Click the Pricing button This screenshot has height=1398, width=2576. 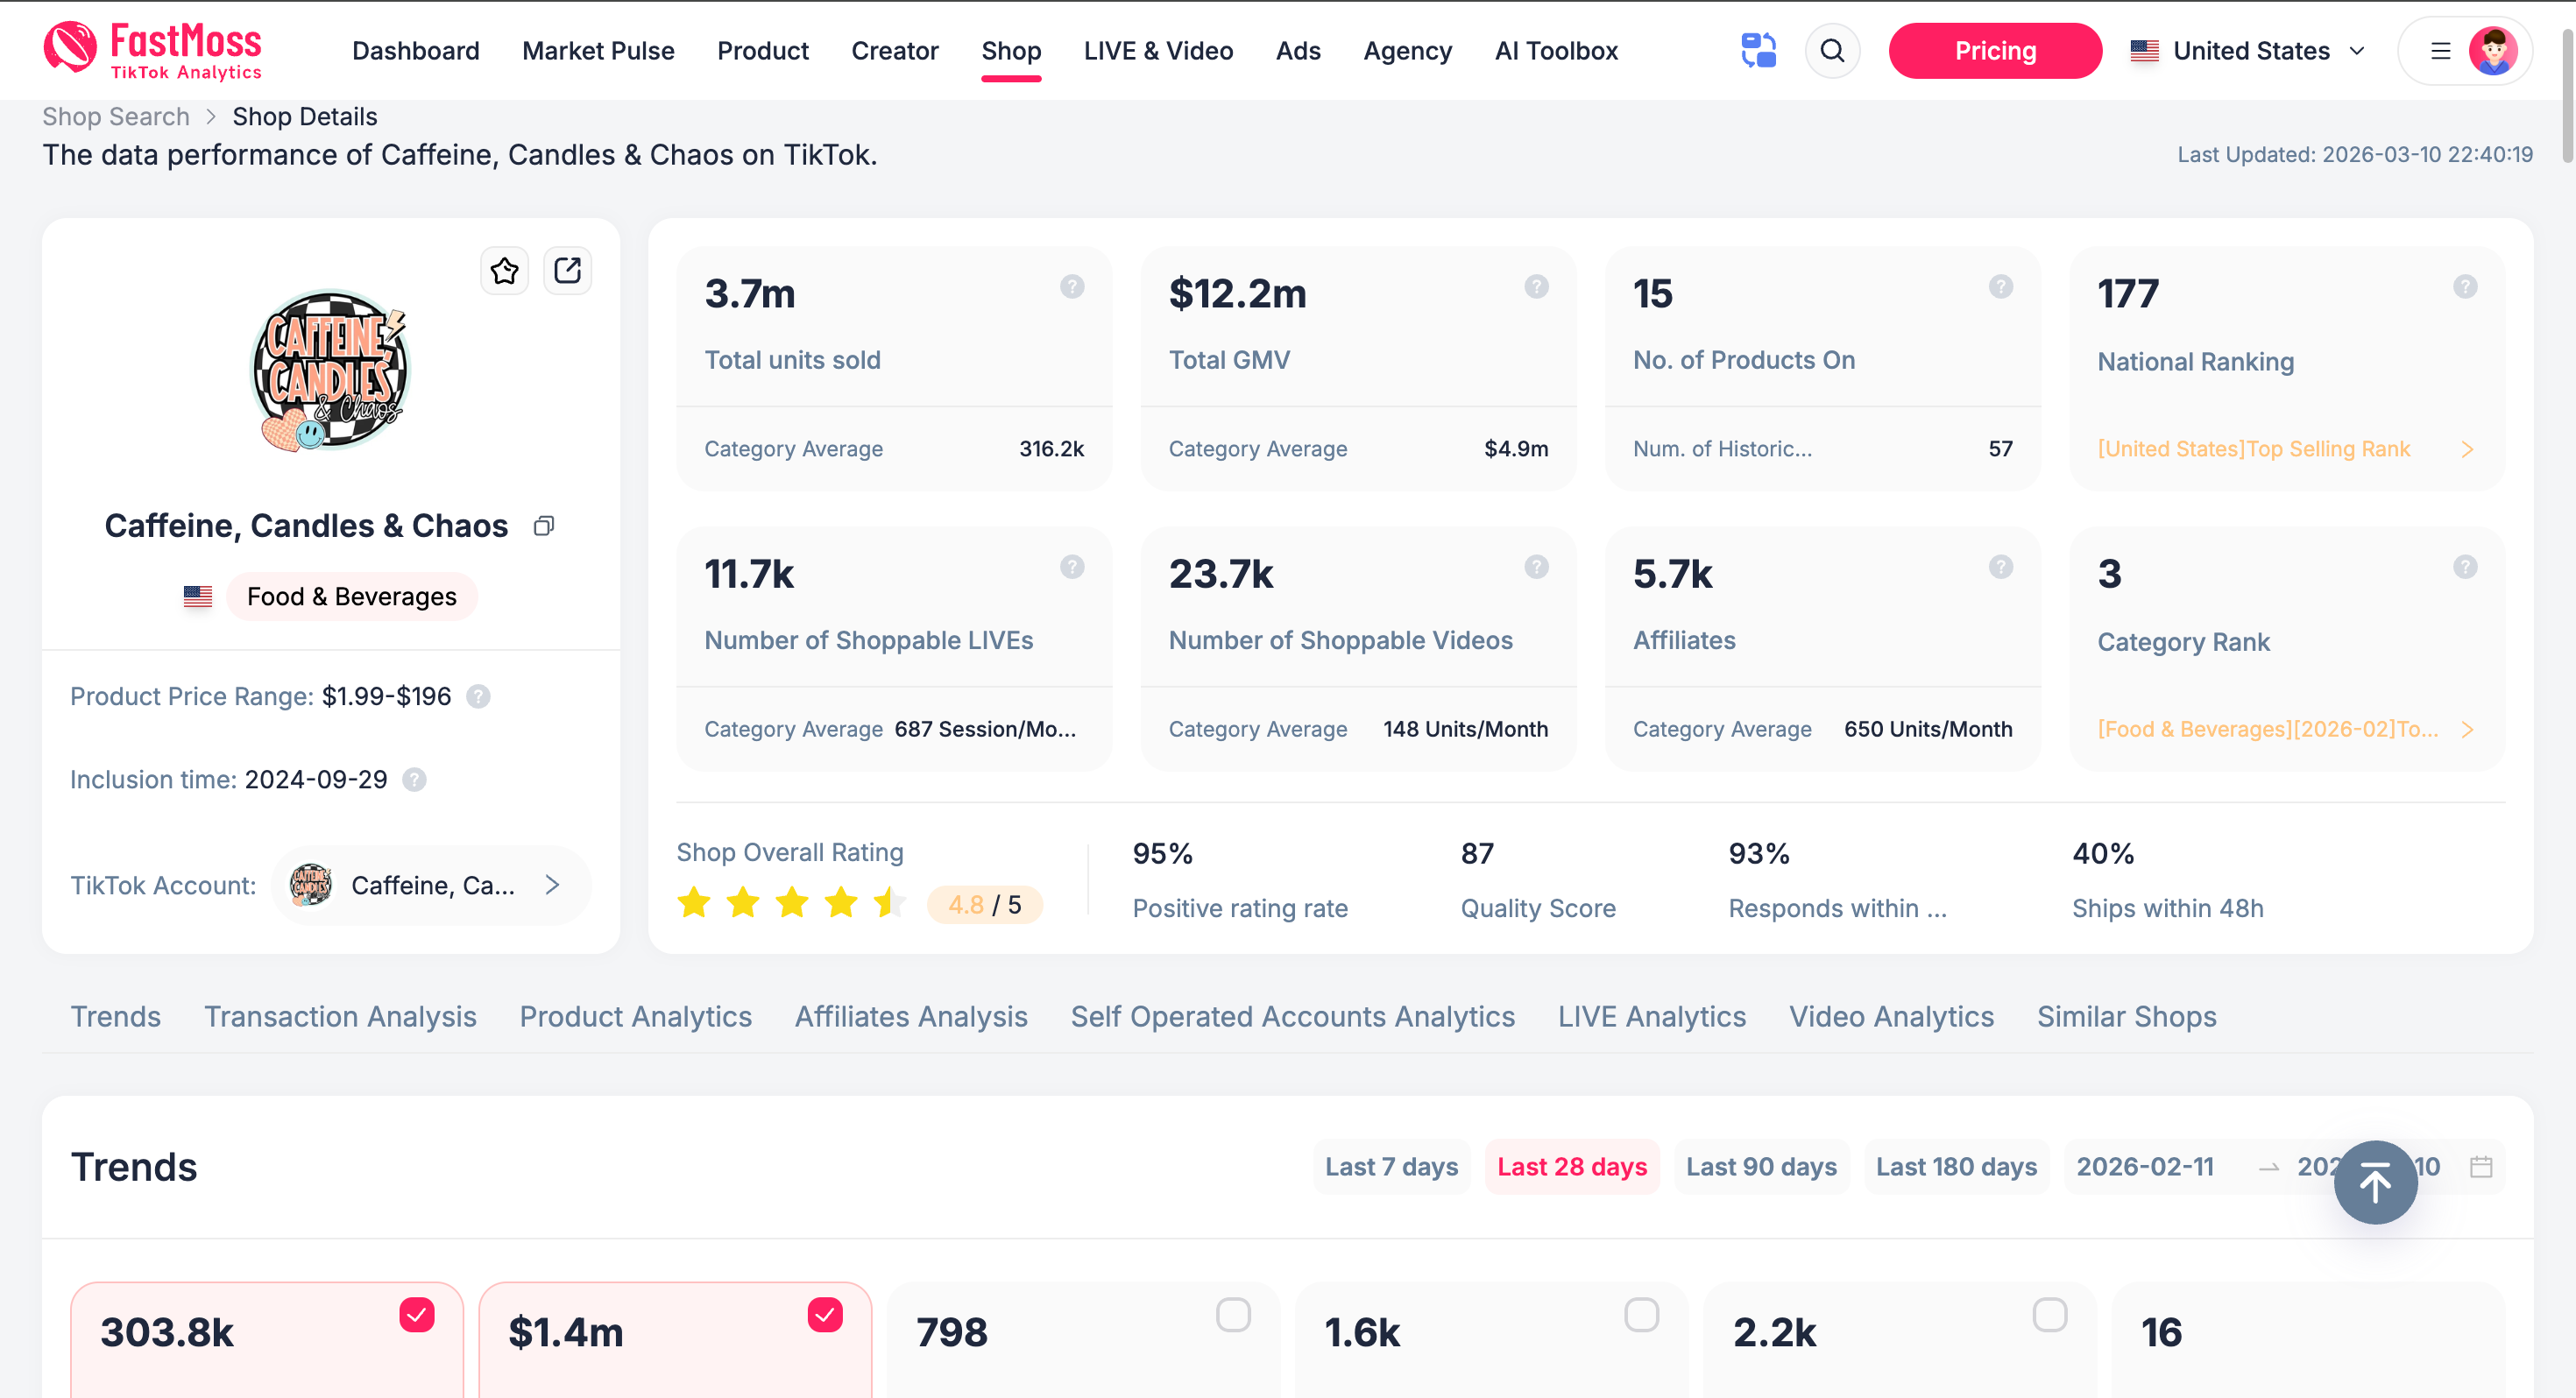point(1994,50)
